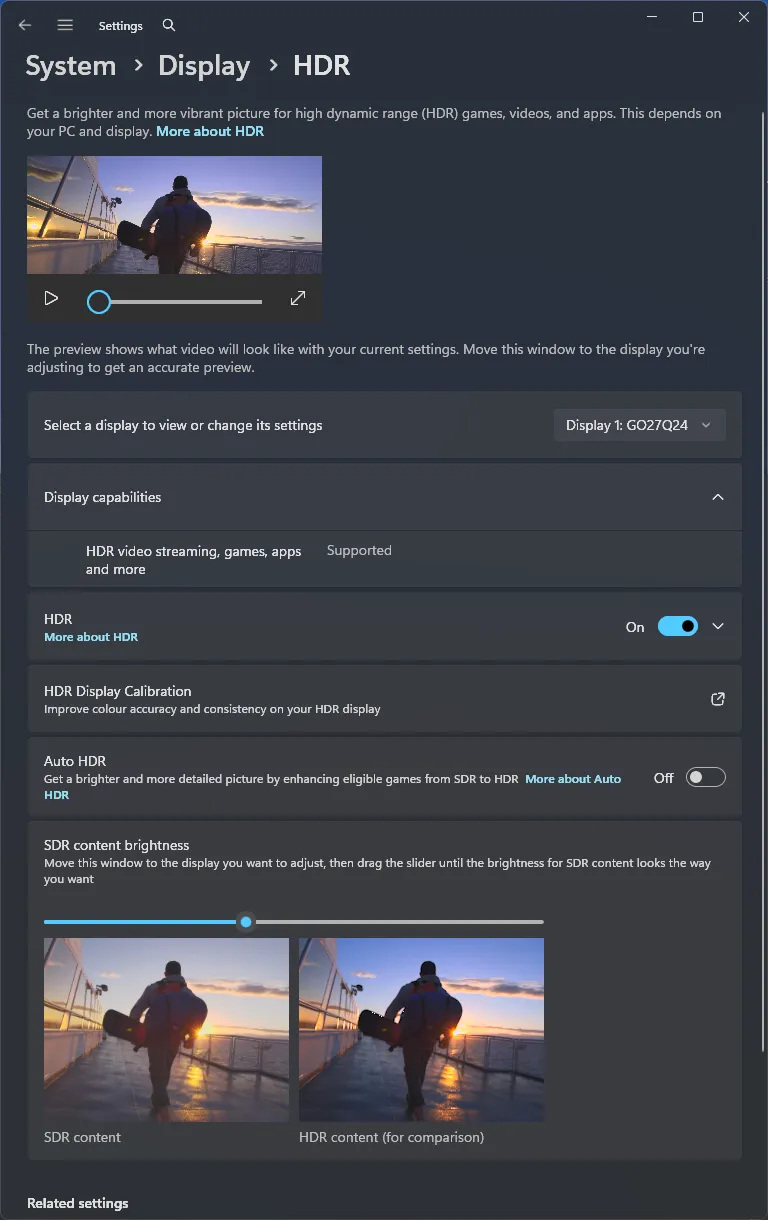This screenshot has width=768, height=1220.
Task: Click the HDR content comparison thumbnail
Action: (x=421, y=1029)
